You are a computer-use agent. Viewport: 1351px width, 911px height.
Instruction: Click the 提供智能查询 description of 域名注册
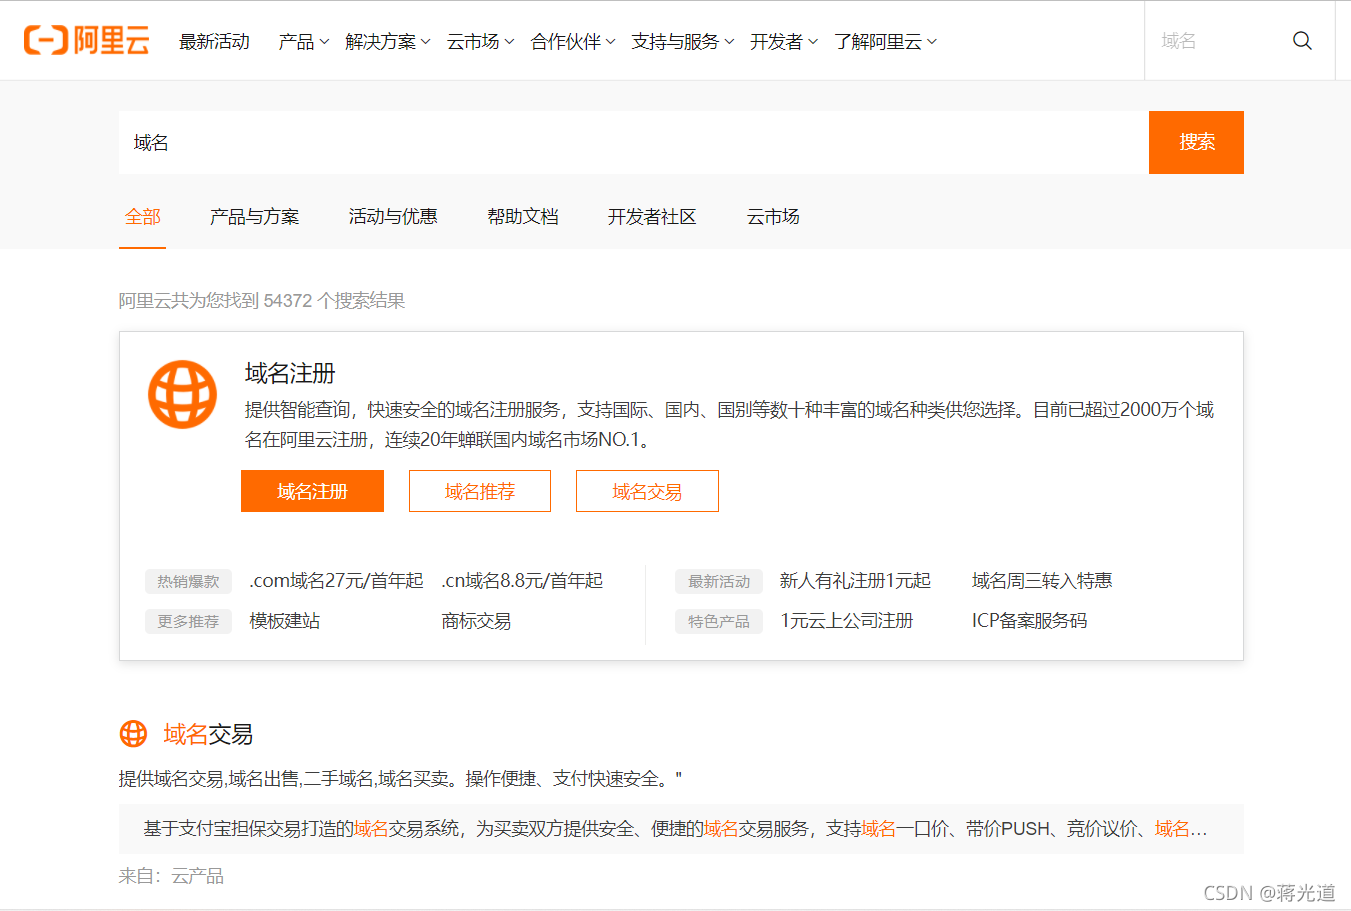(x=729, y=424)
